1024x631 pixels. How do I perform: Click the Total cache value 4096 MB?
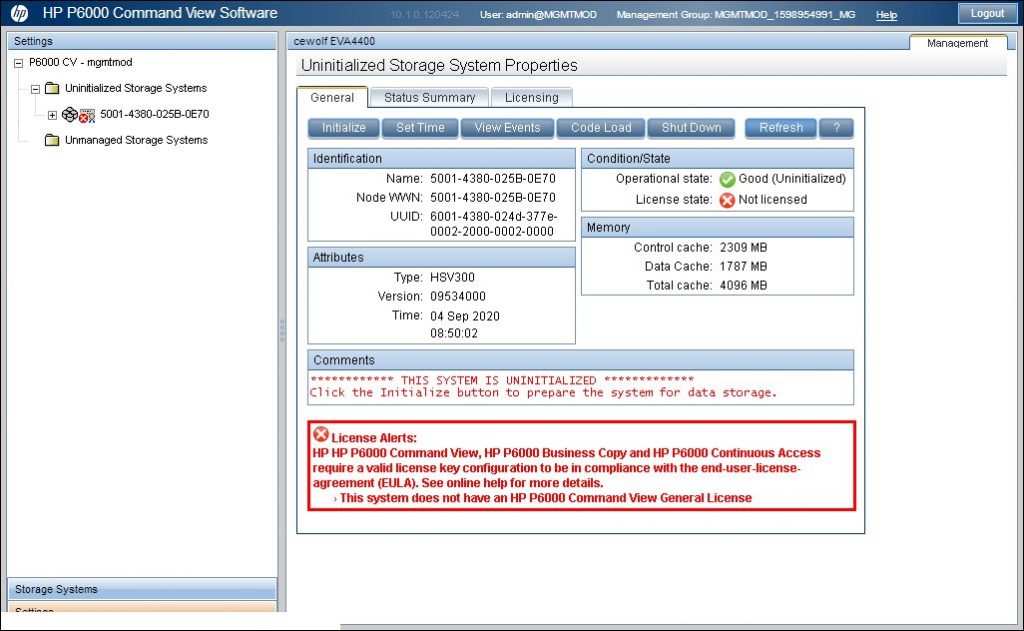pos(743,285)
